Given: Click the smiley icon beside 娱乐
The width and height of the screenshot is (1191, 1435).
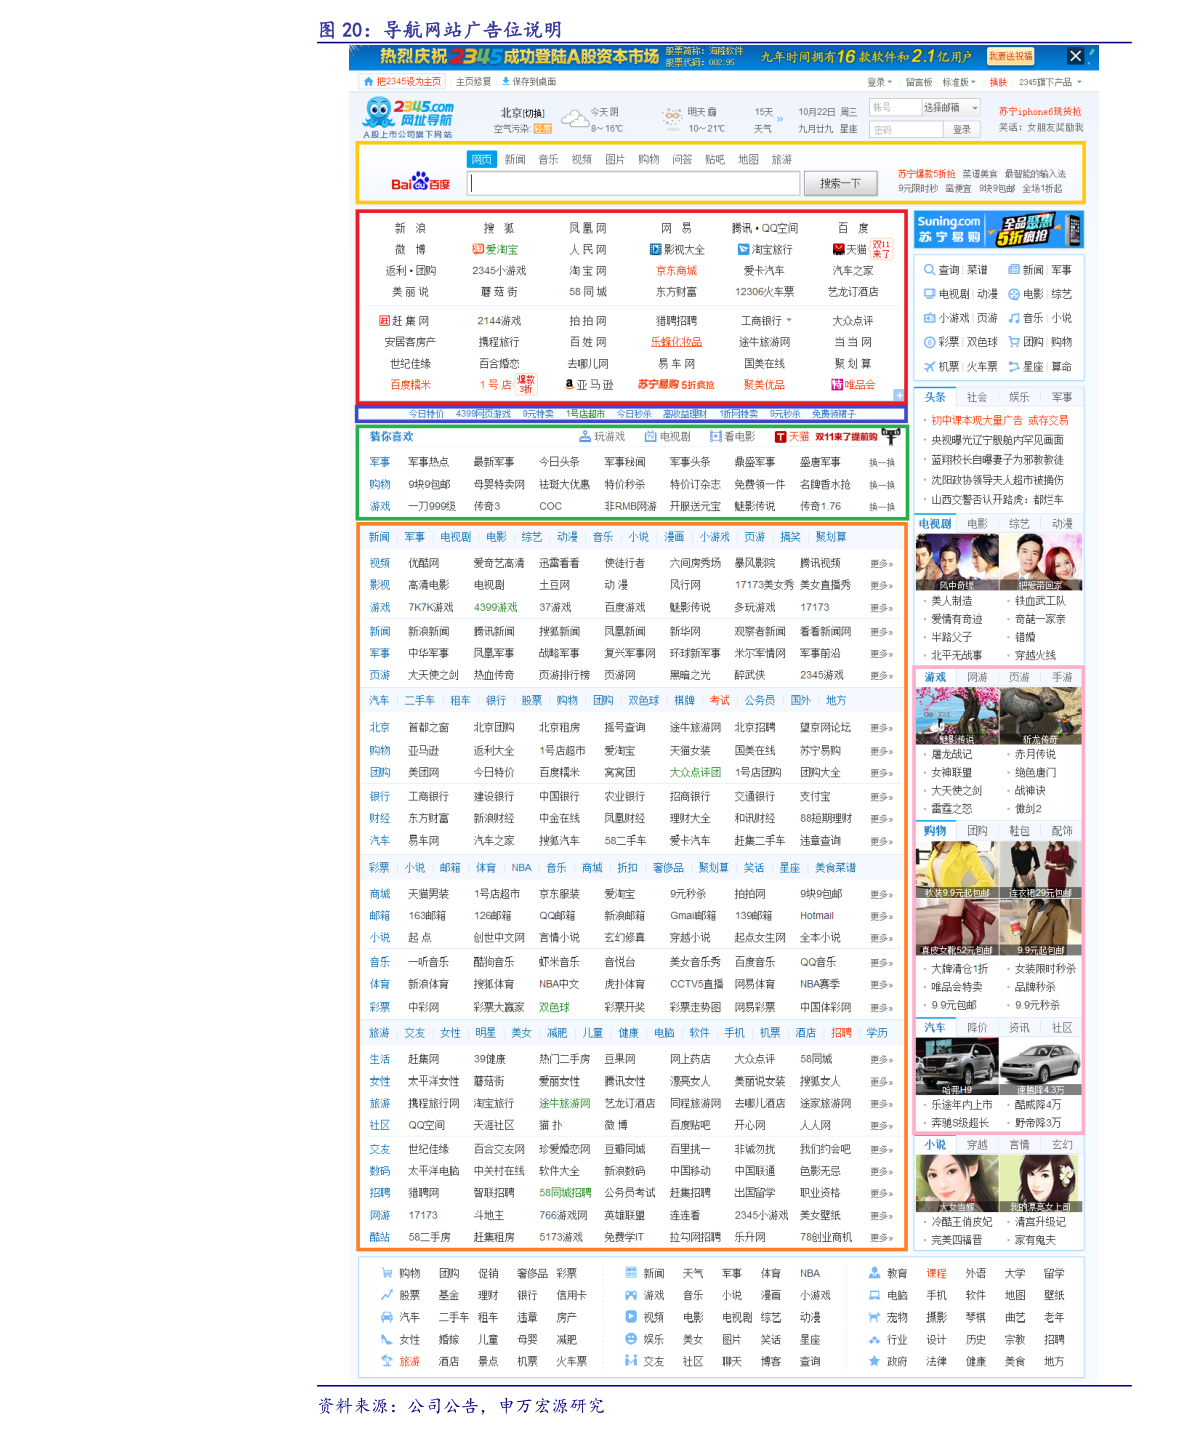Looking at the screenshot, I should tap(631, 1339).
